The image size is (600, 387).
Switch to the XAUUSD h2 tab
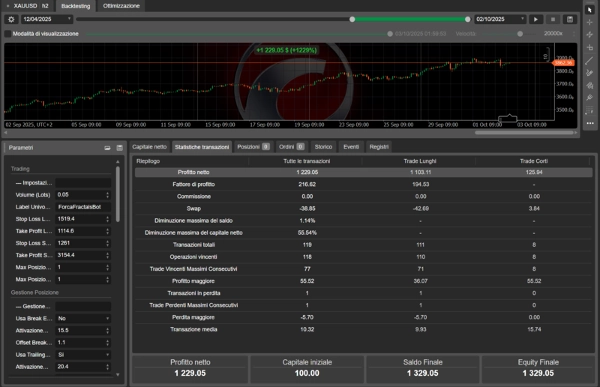click(28, 6)
